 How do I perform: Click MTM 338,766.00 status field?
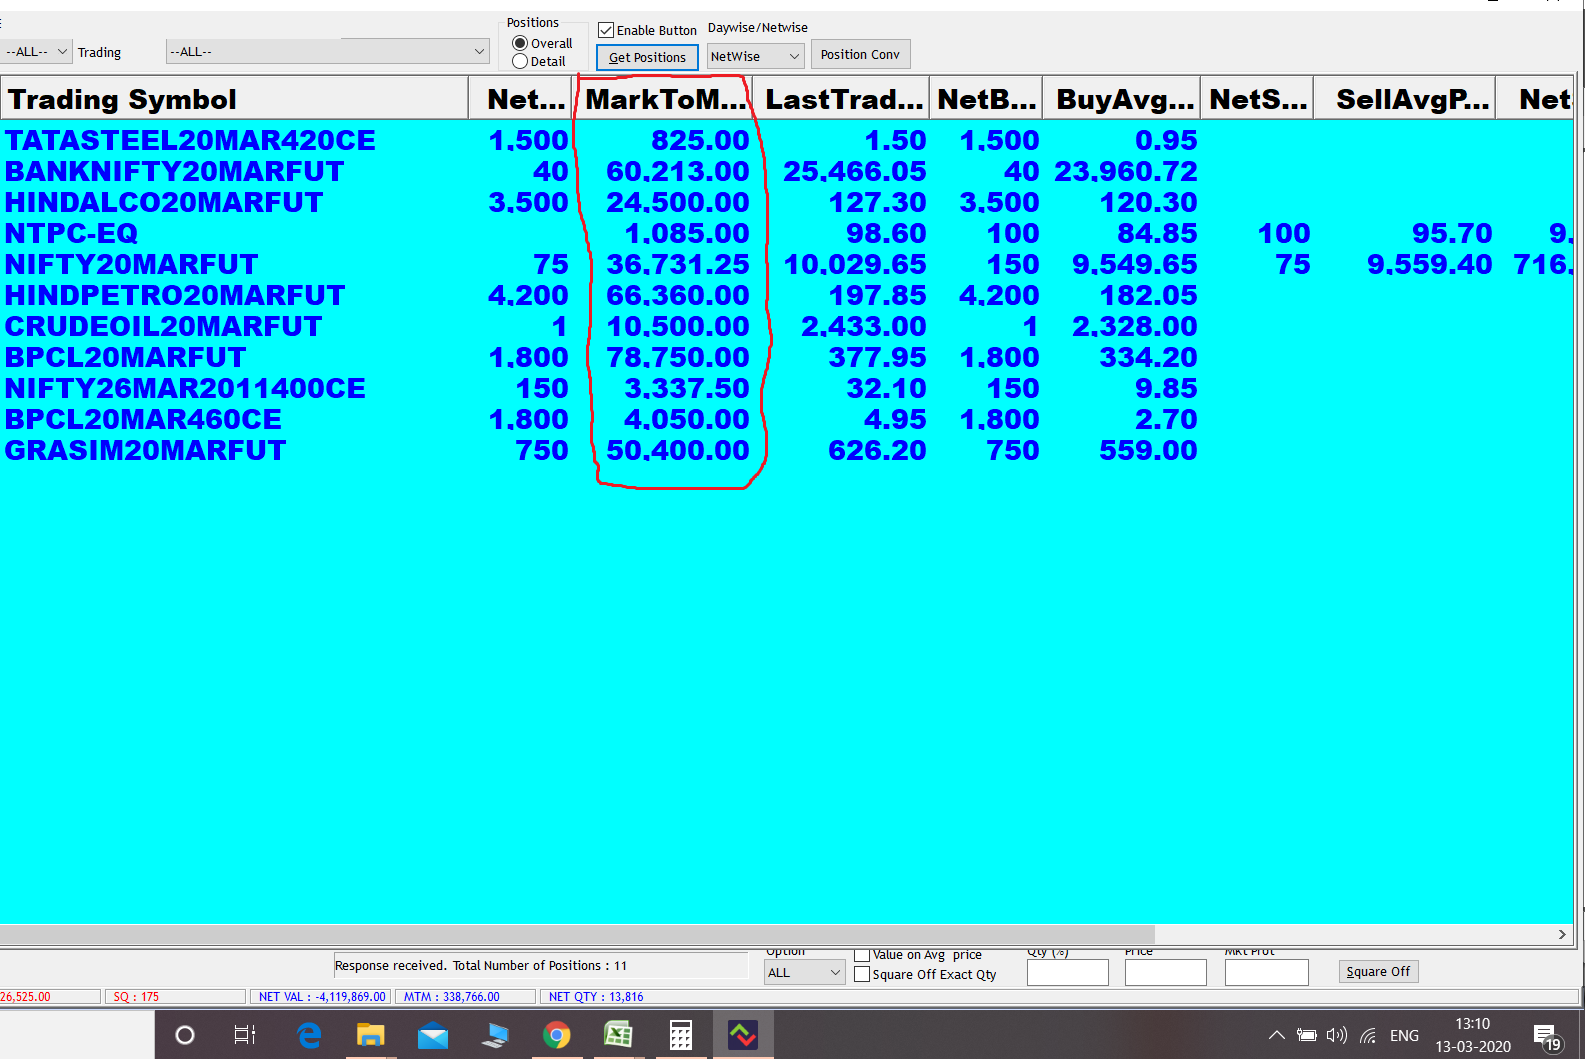point(464,997)
